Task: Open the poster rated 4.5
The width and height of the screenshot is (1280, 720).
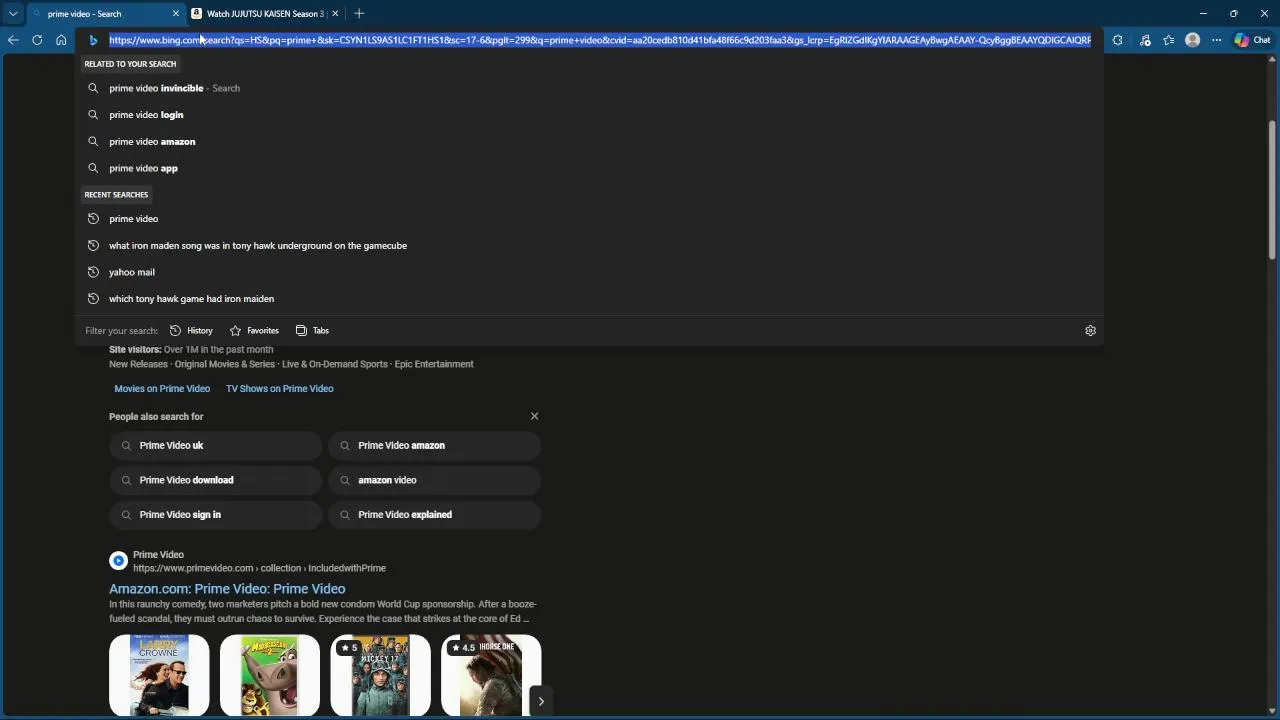Action: tap(491, 675)
